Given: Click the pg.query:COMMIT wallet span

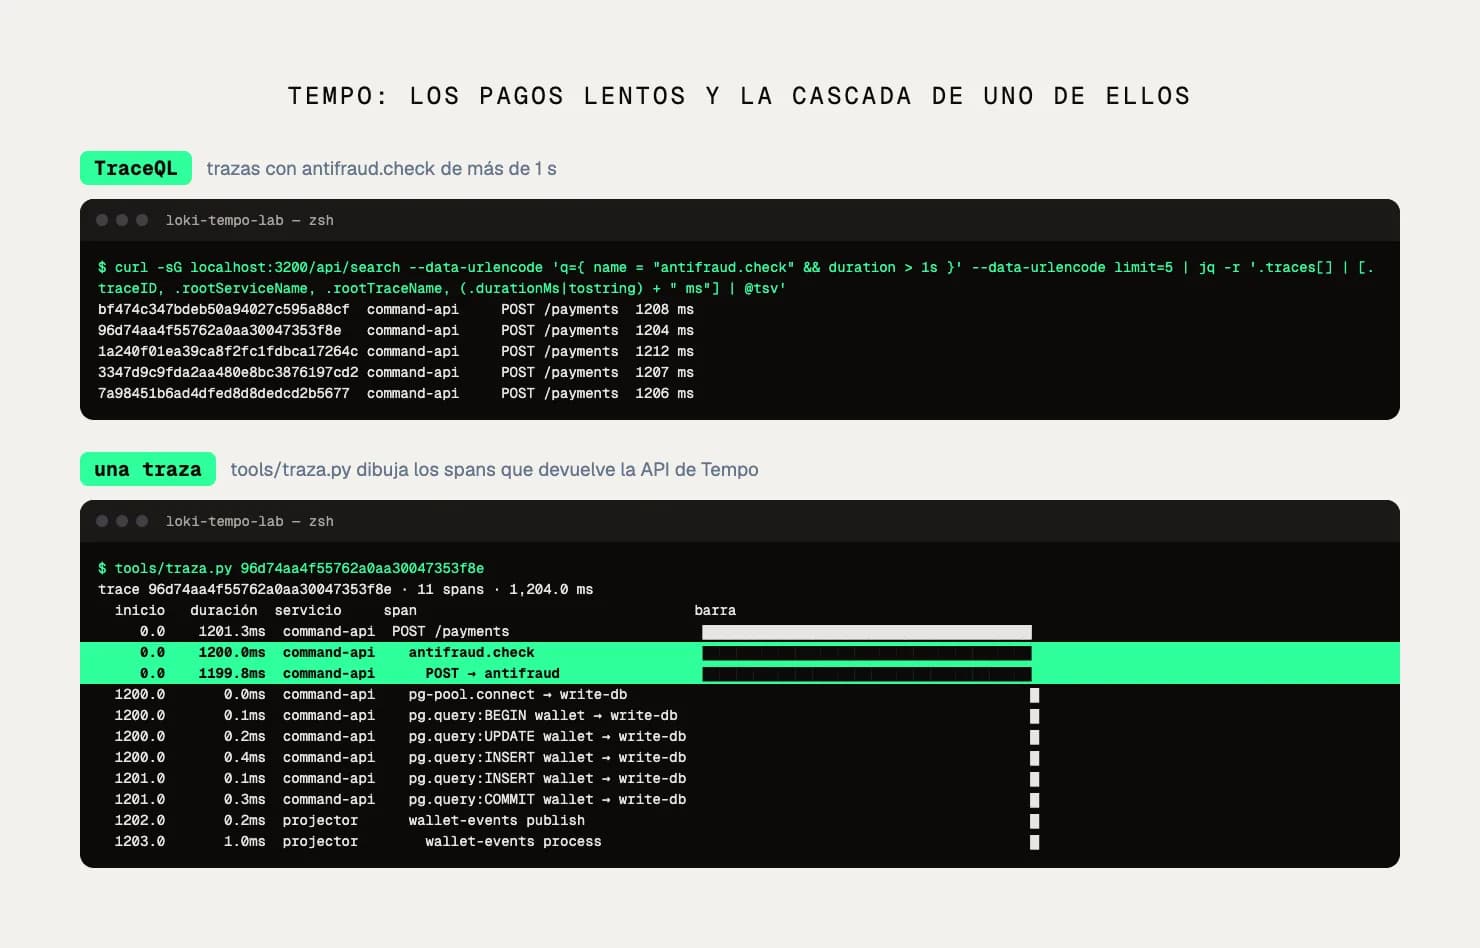Looking at the screenshot, I should [547, 800].
